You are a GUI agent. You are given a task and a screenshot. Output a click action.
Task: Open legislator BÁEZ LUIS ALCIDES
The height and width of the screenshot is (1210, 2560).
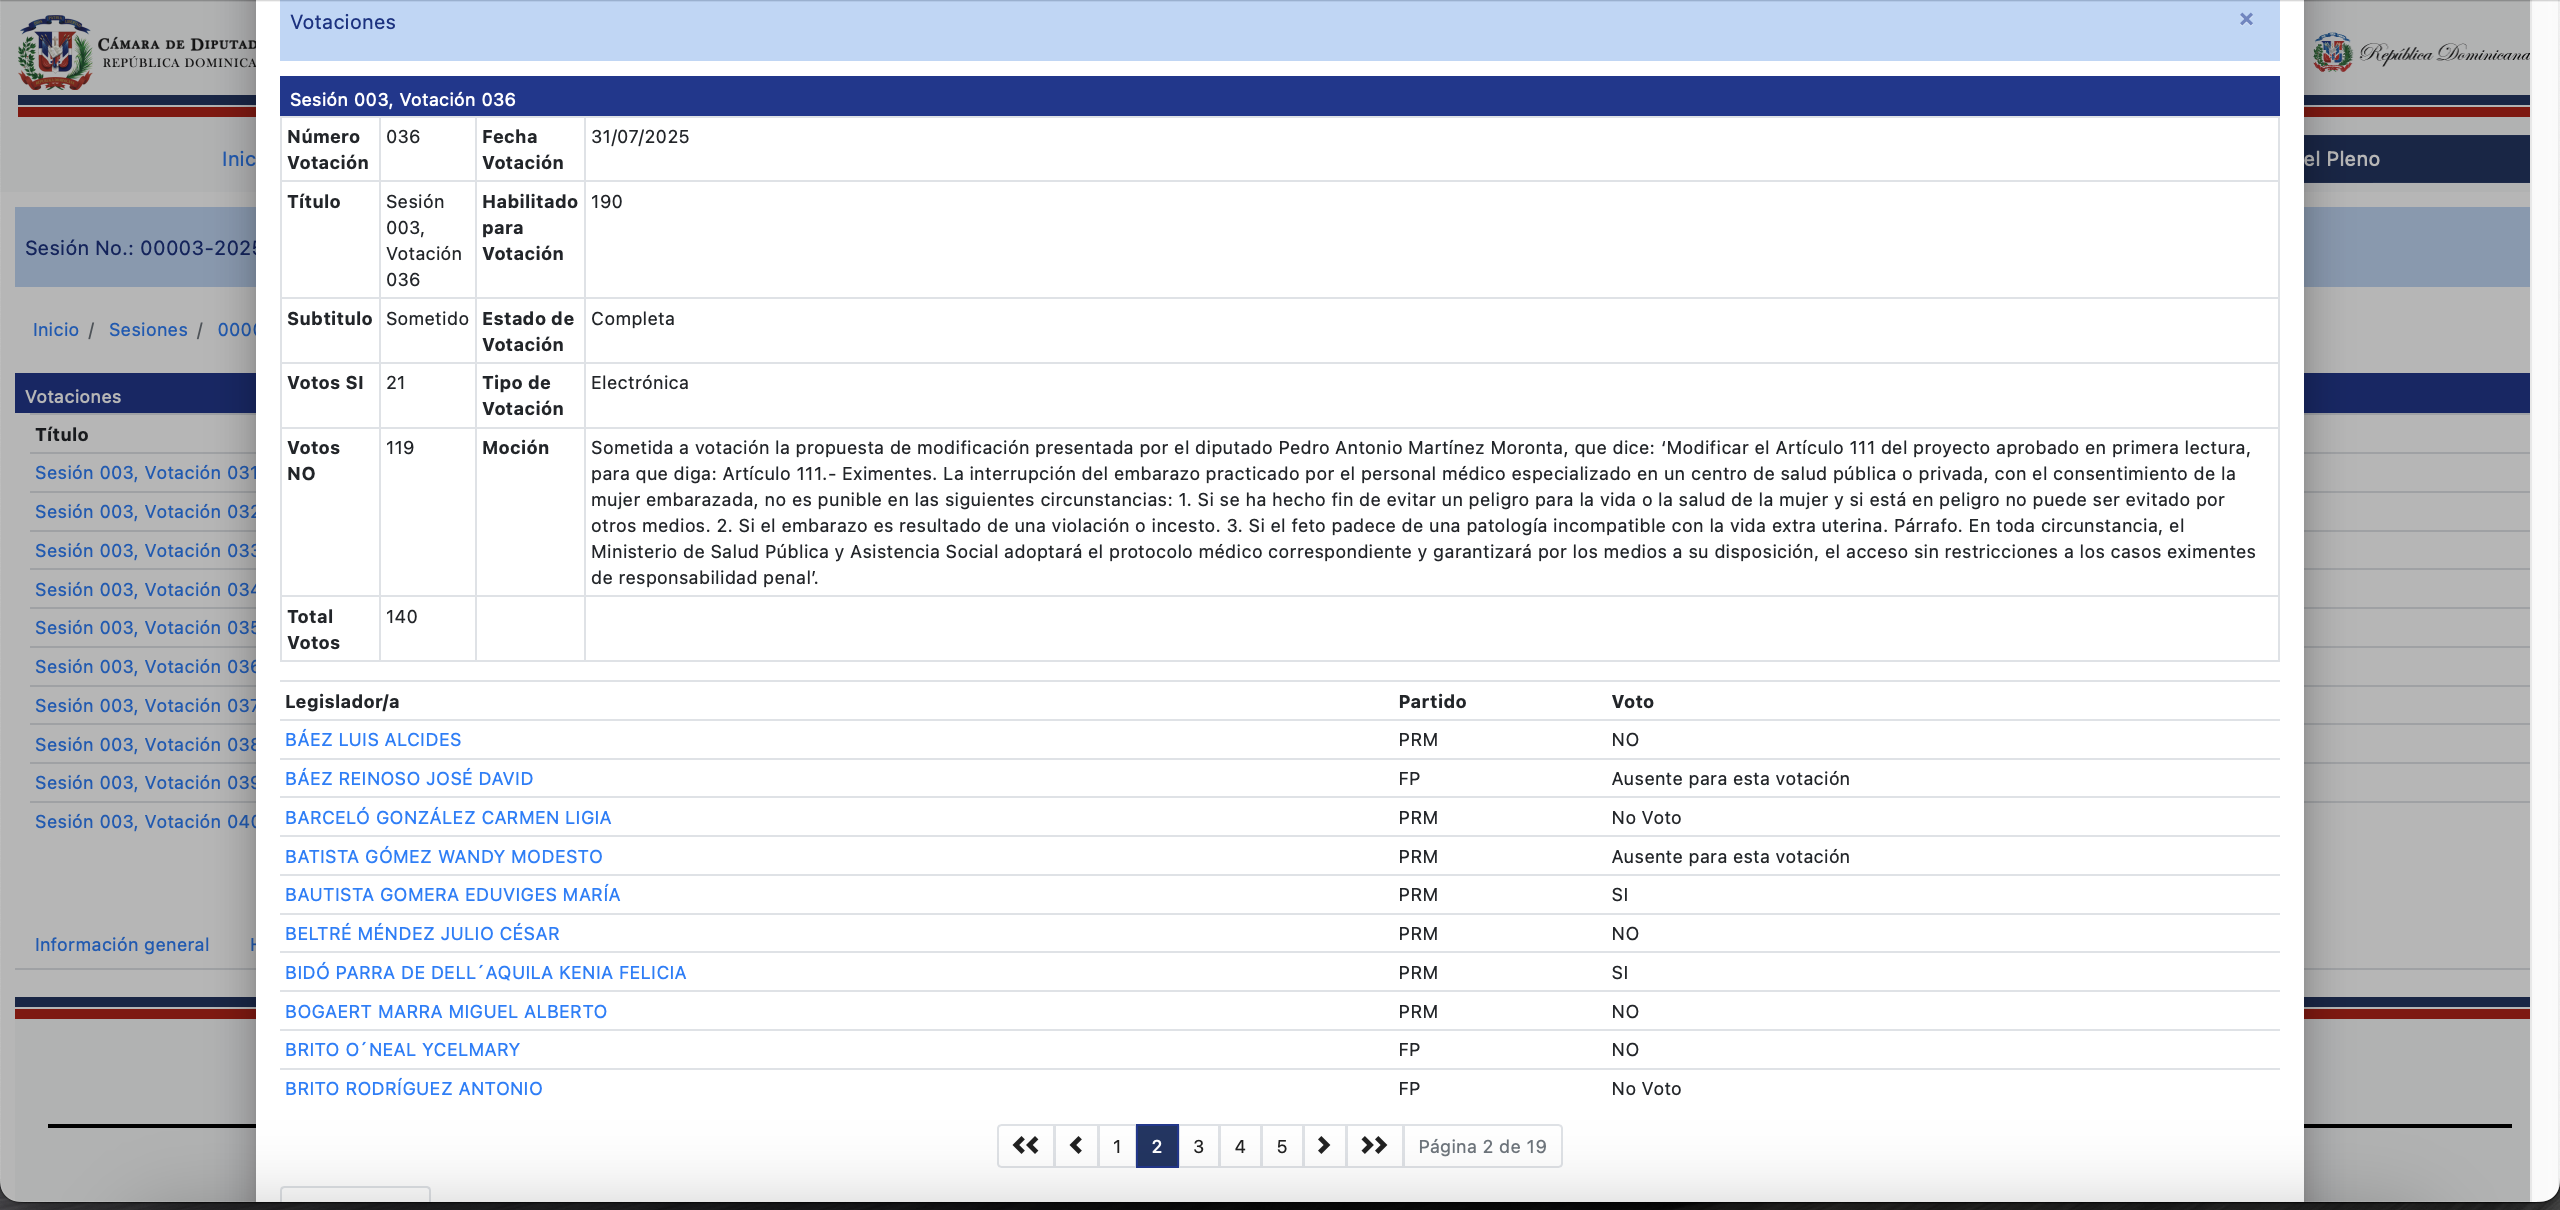click(373, 740)
